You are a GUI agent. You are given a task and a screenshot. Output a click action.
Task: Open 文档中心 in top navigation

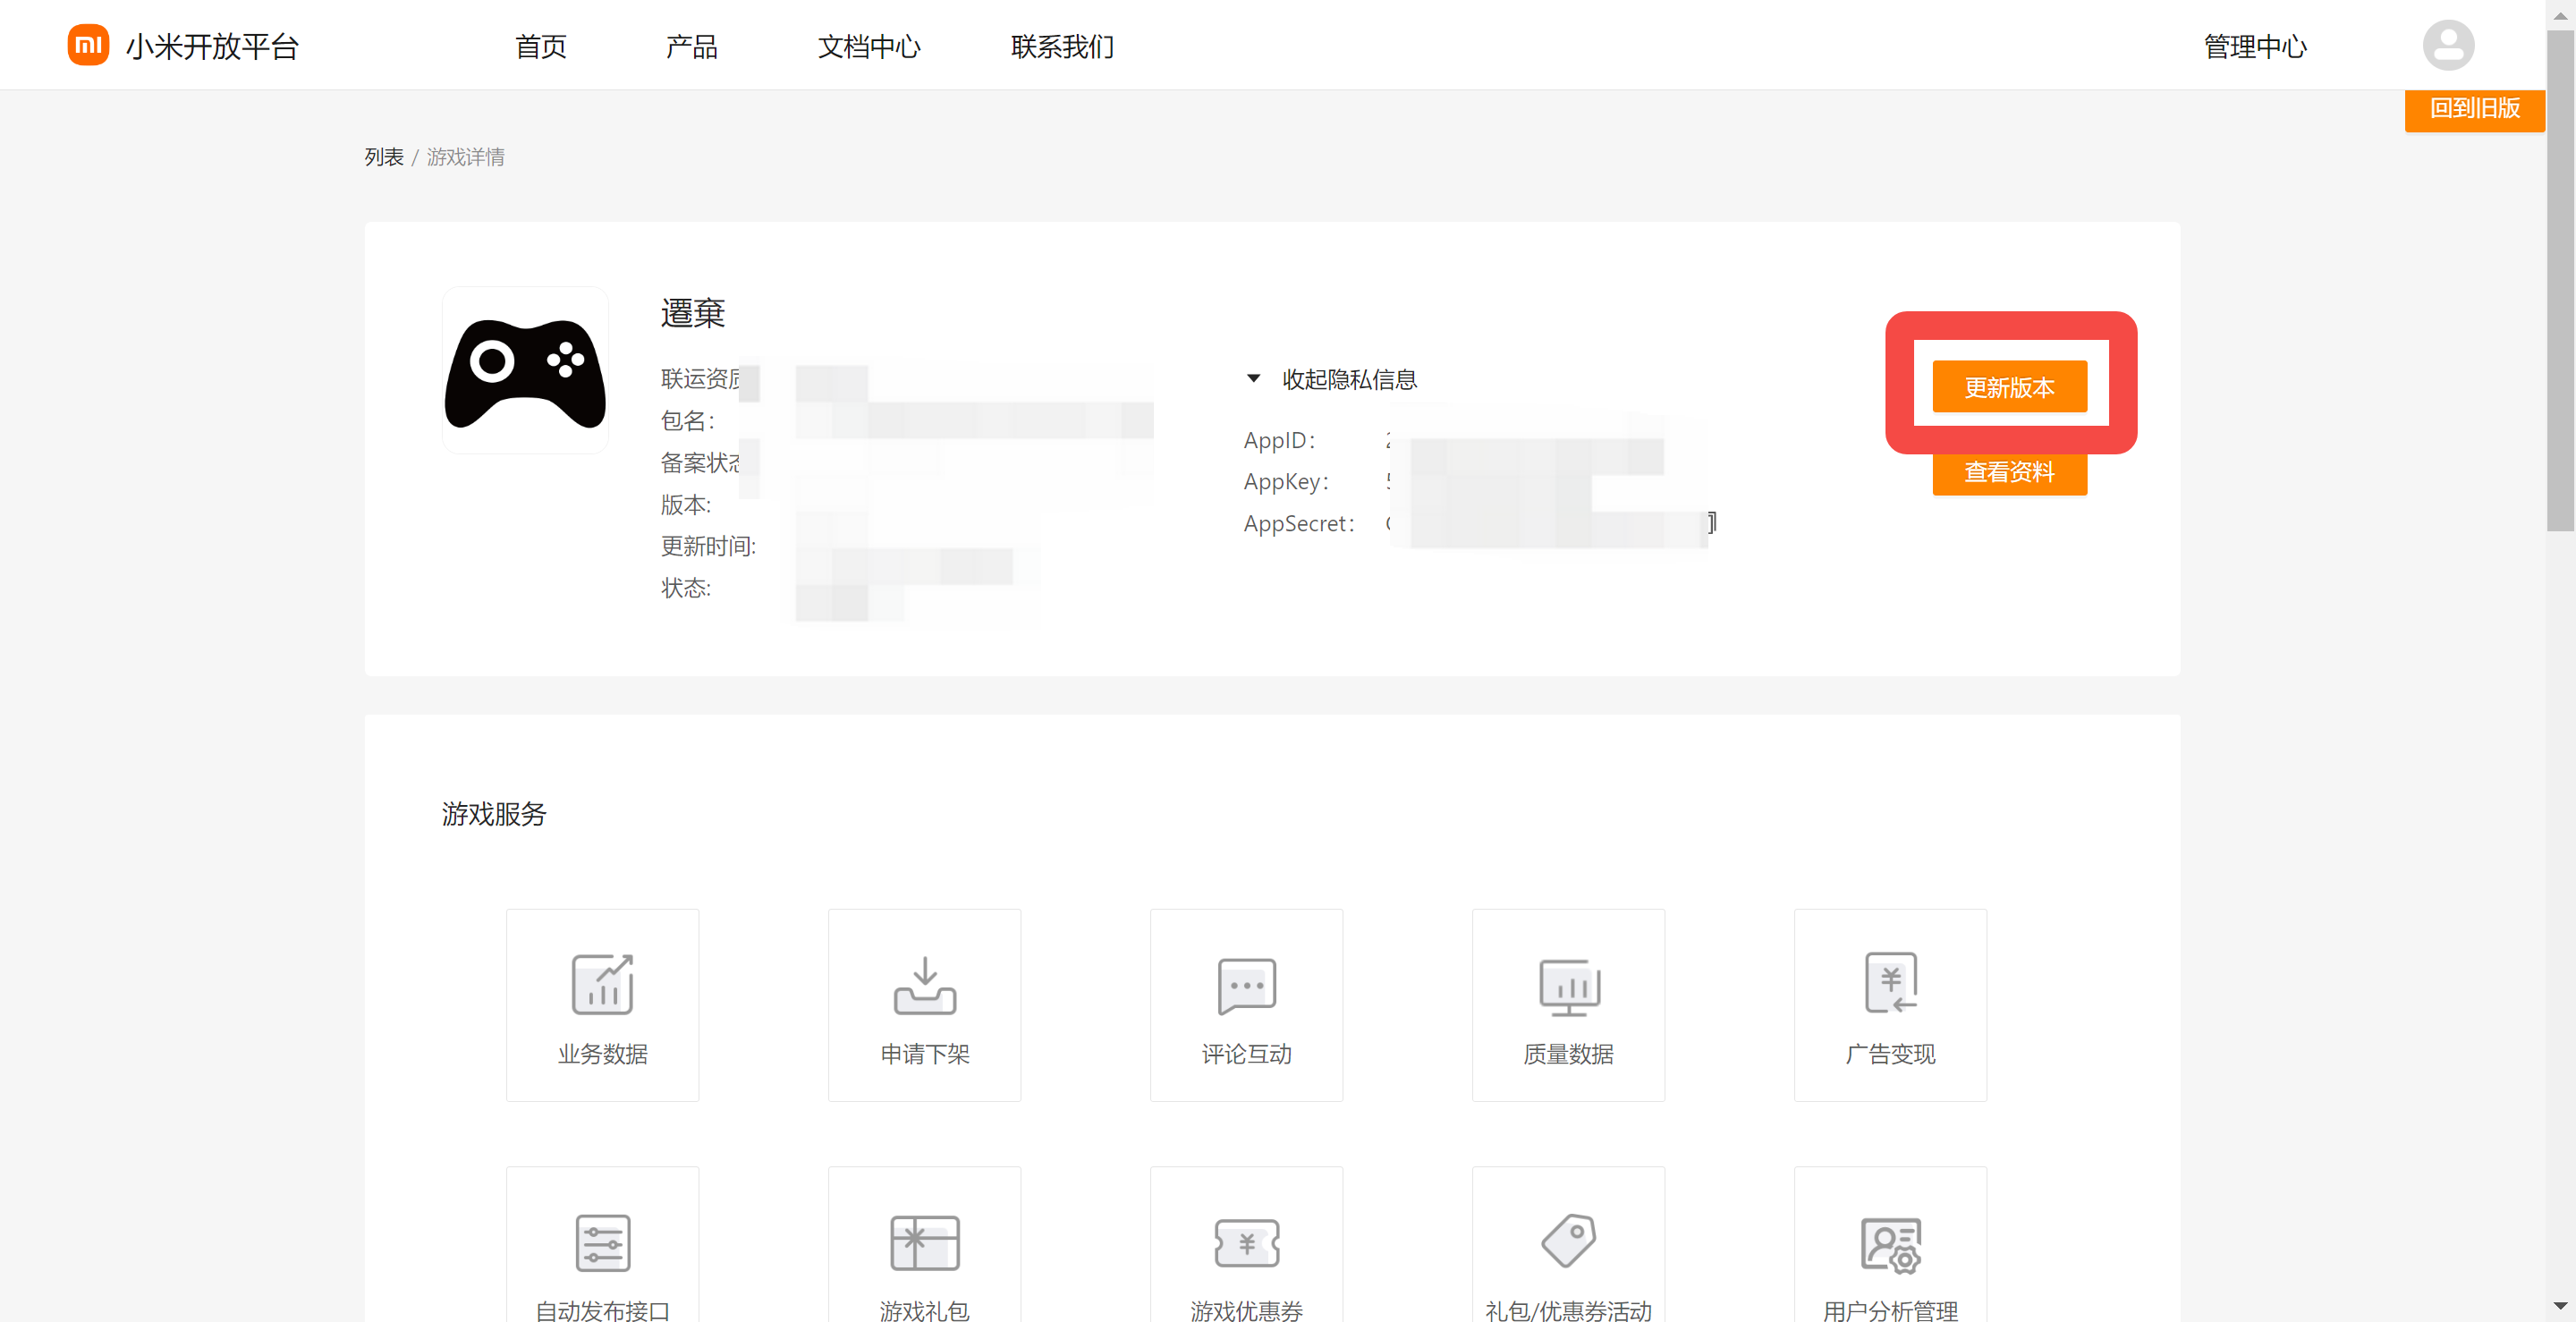[868, 46]
